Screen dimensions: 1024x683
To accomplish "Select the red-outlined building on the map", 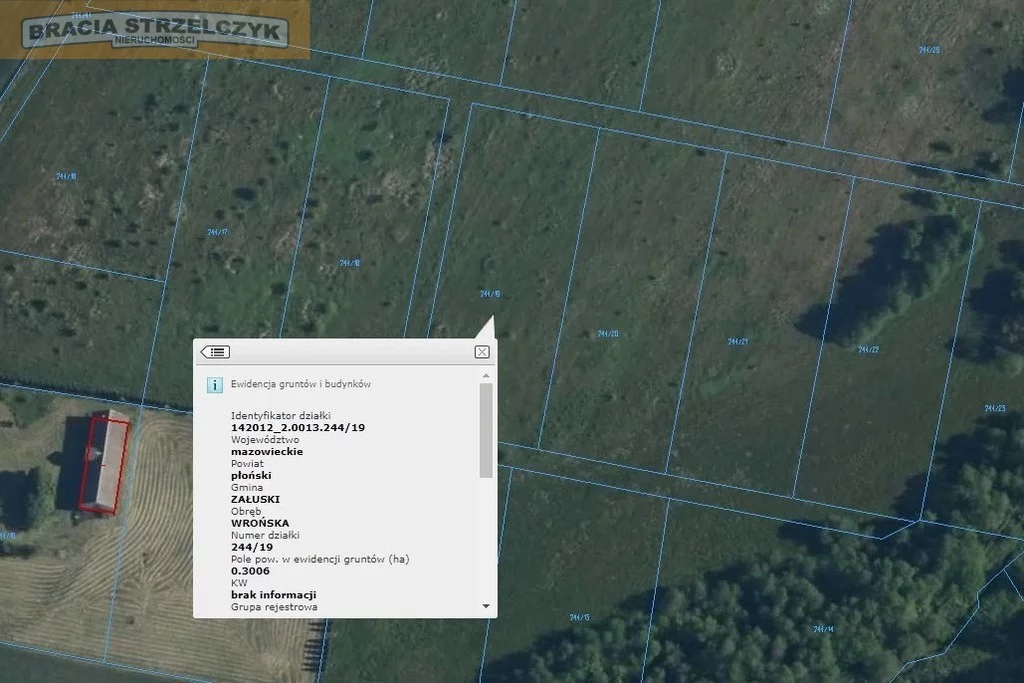I will (x=104, y=465).
